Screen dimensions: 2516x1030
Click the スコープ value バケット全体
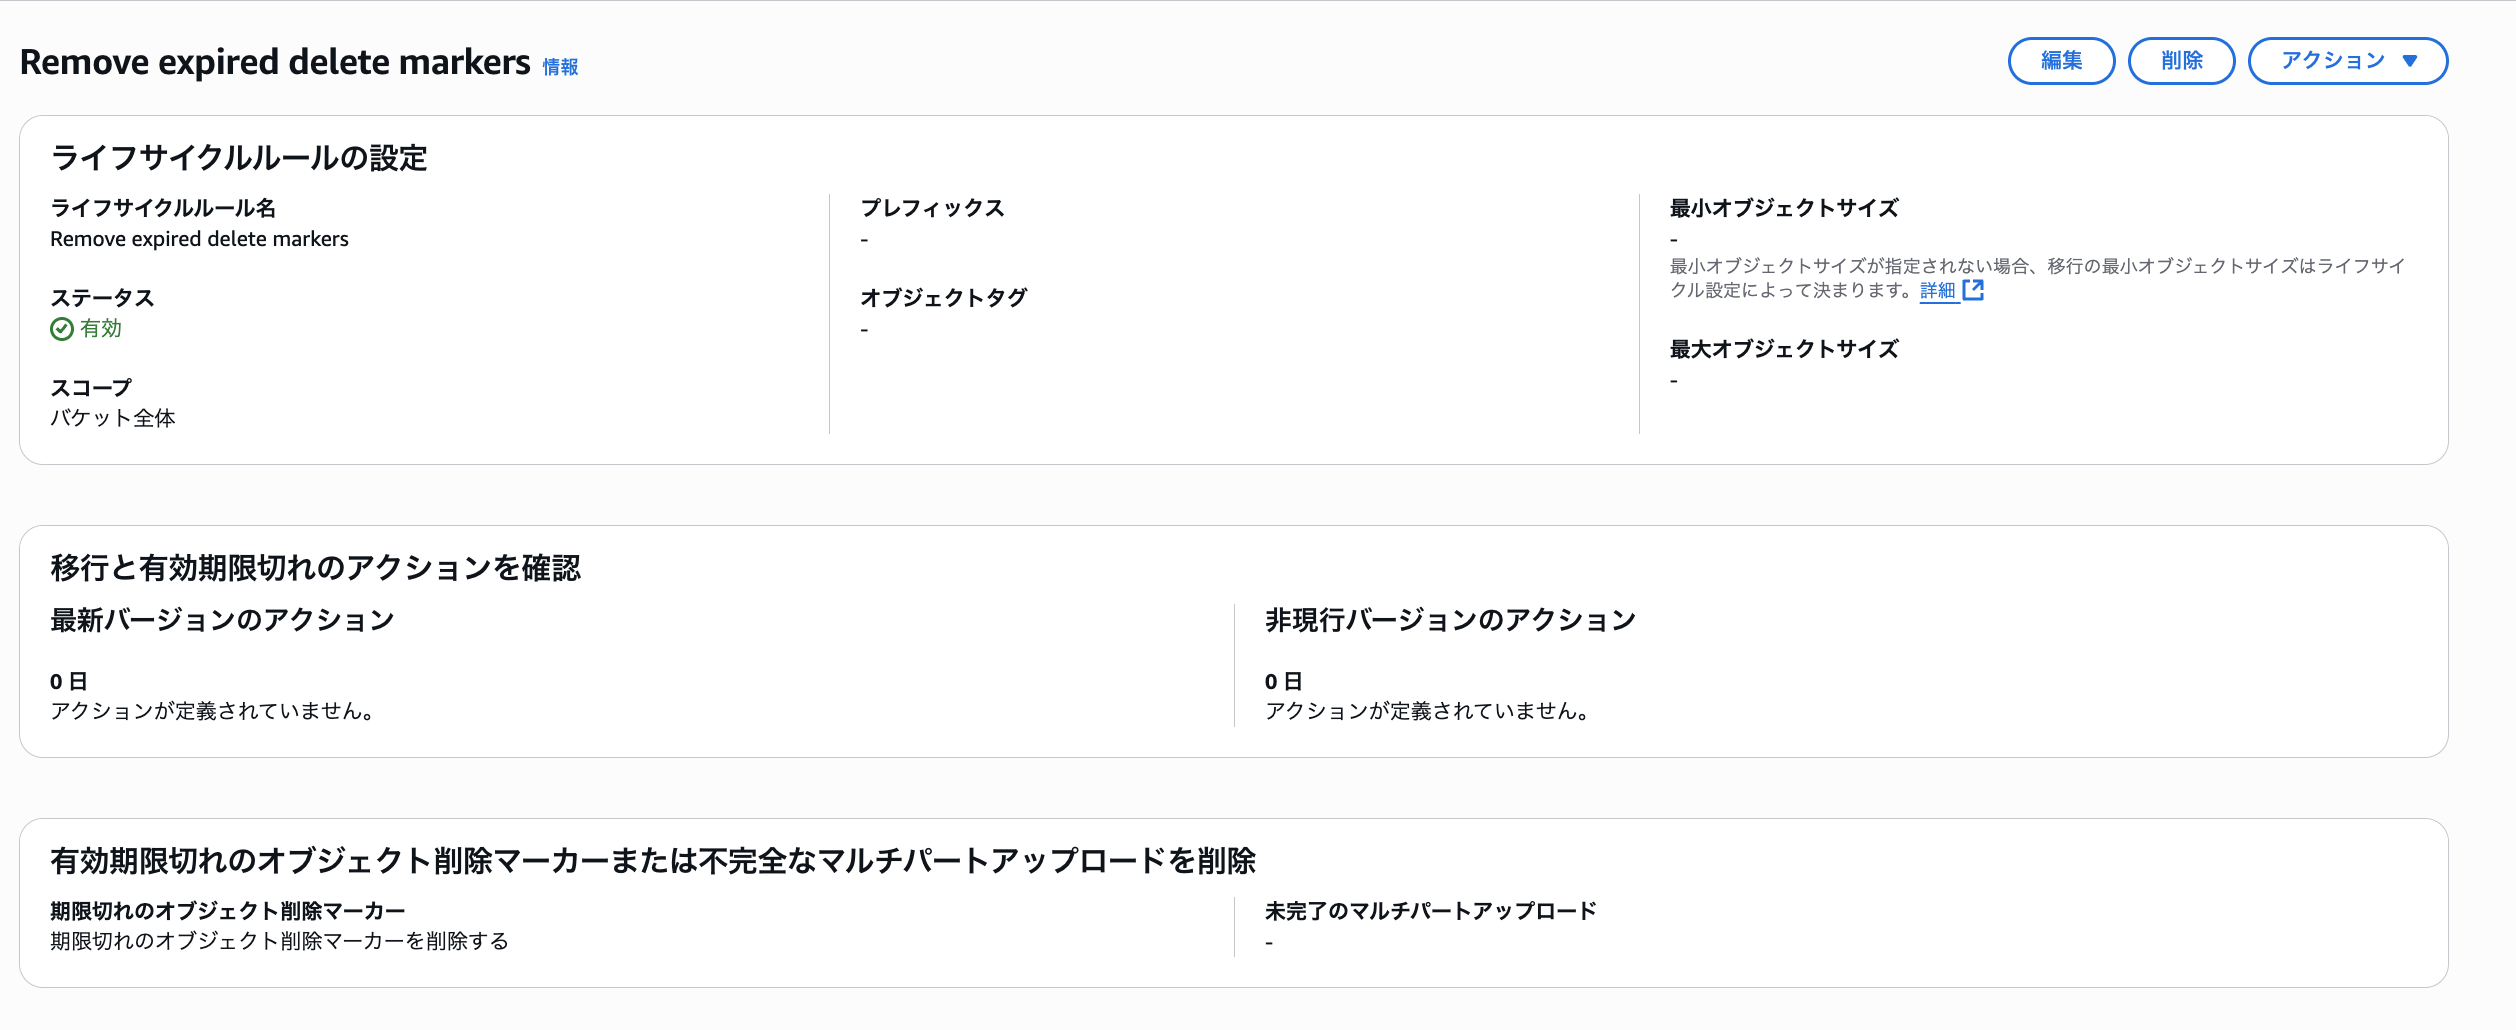click(x=113, y=418)
